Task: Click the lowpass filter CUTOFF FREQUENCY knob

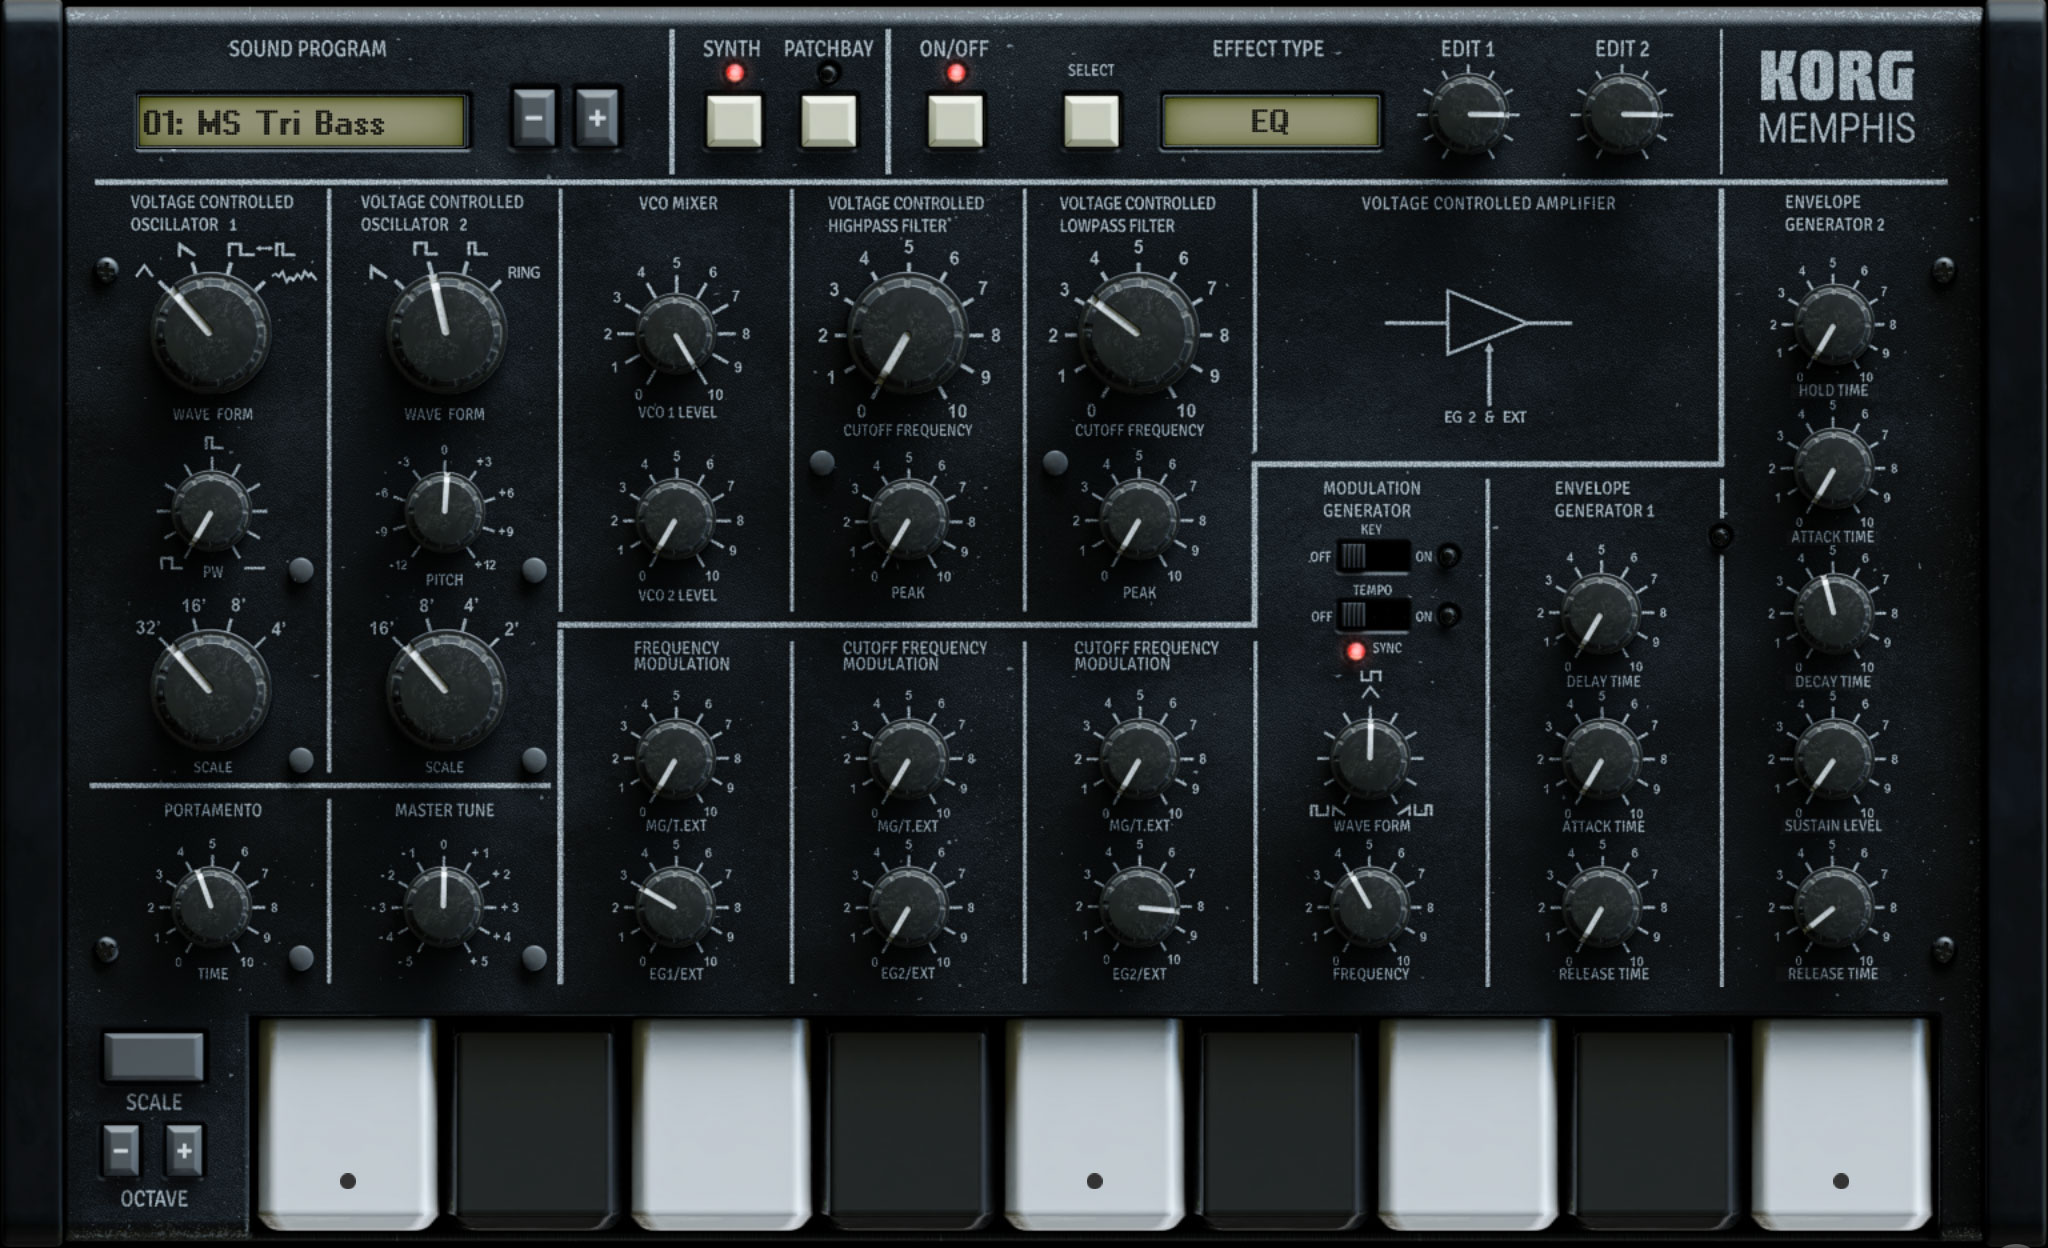Action: click(1138, 334)
